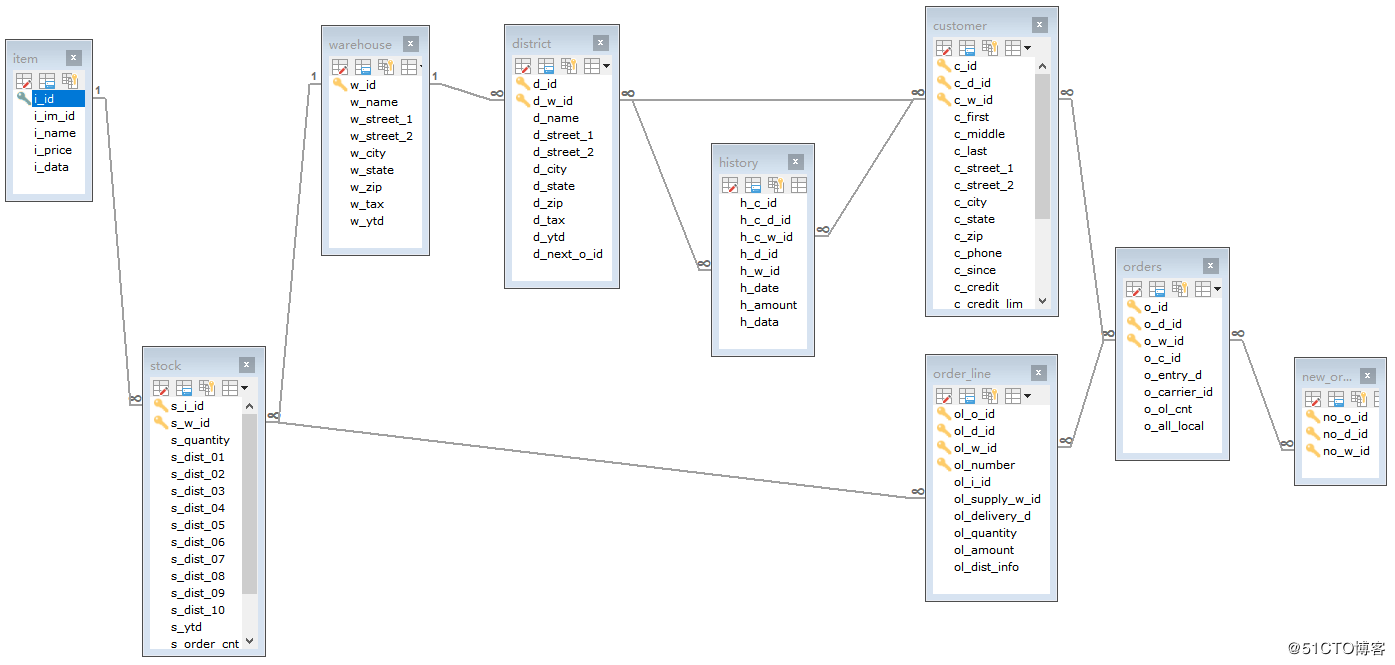
Task: Open the grid dropdown in stock table
Action: pyautogui.click(x=244, y=388)
